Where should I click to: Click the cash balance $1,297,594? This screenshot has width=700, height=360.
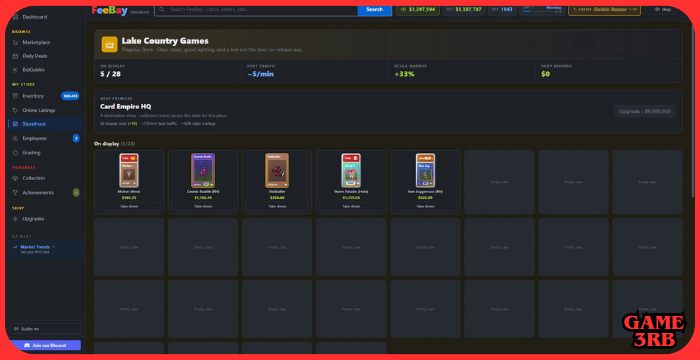pos(418,9)
